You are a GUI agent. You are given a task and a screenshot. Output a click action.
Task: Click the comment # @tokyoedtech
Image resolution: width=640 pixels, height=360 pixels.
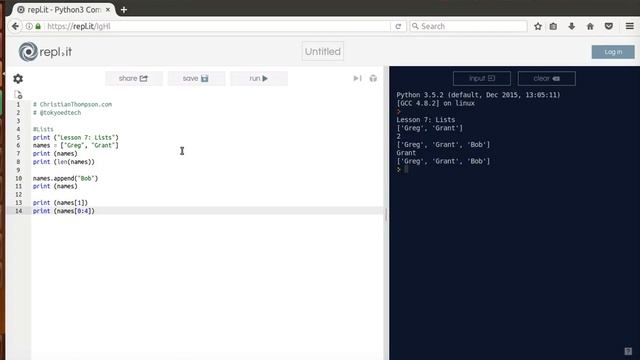point(57,113)
